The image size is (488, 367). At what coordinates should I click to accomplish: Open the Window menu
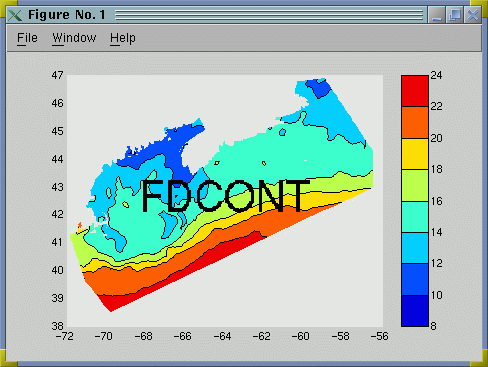tap(74, 38)
